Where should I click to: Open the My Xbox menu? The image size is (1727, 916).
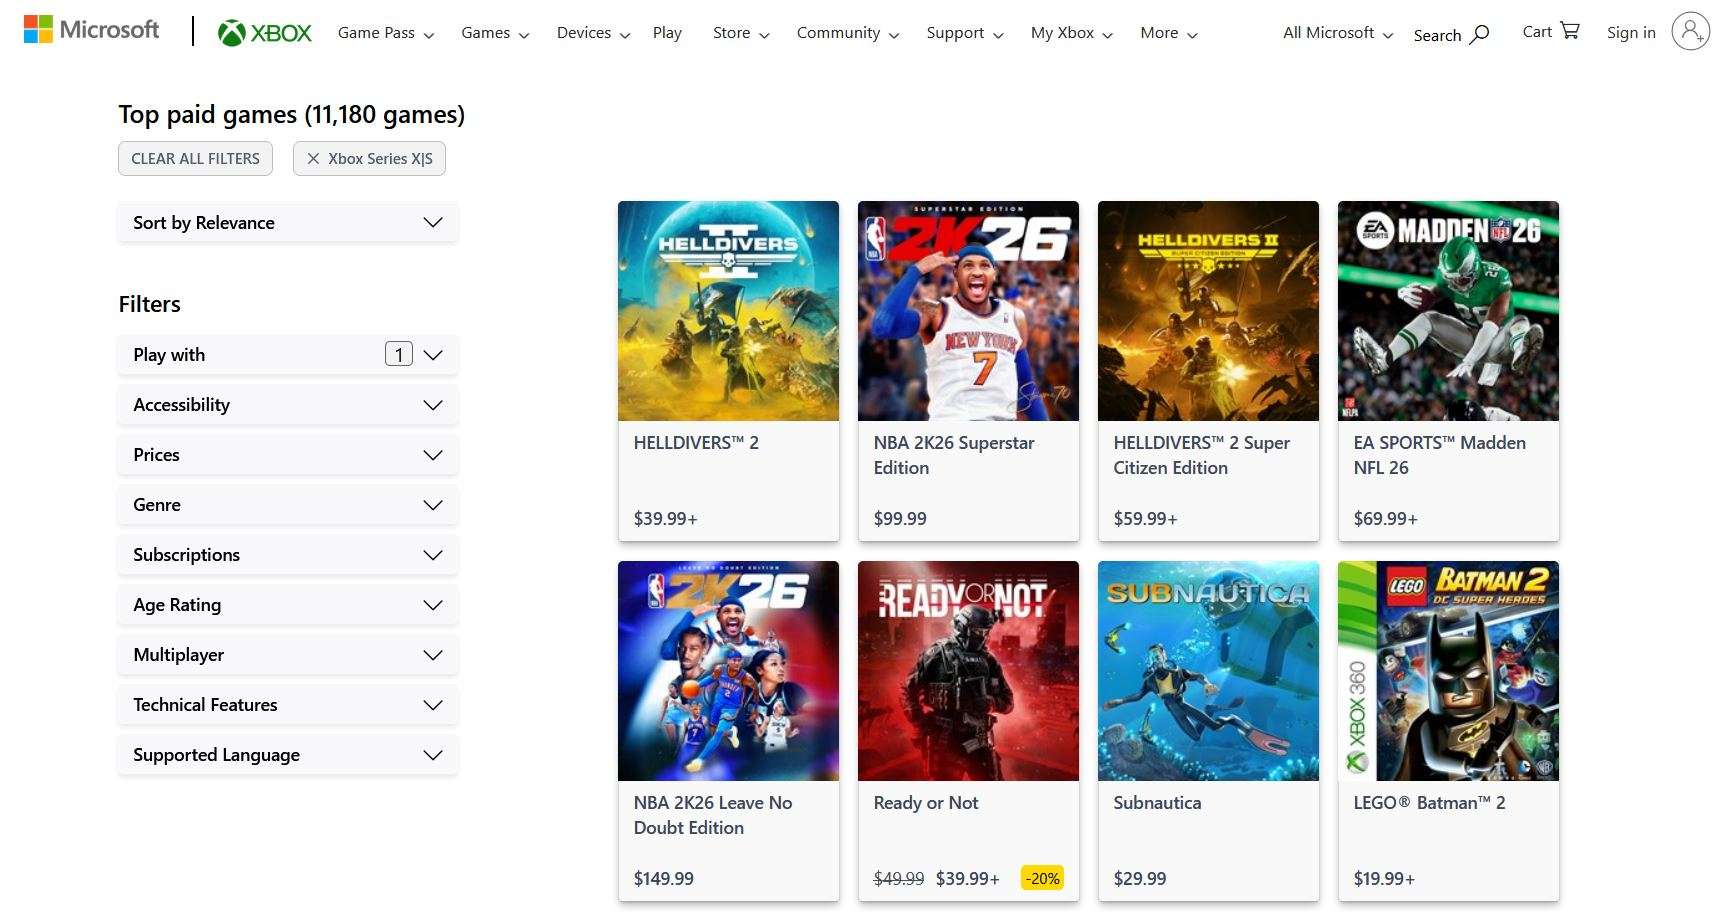tap(1071, 33)
